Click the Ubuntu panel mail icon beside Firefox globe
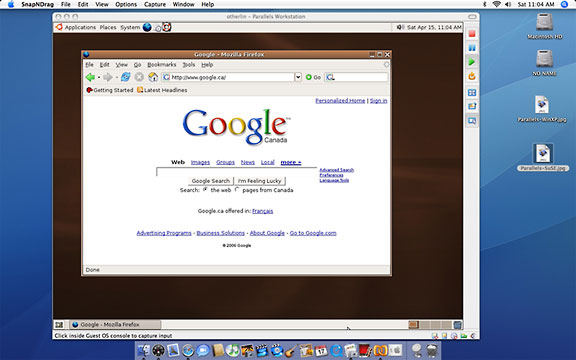 click(x=158, y=28)
